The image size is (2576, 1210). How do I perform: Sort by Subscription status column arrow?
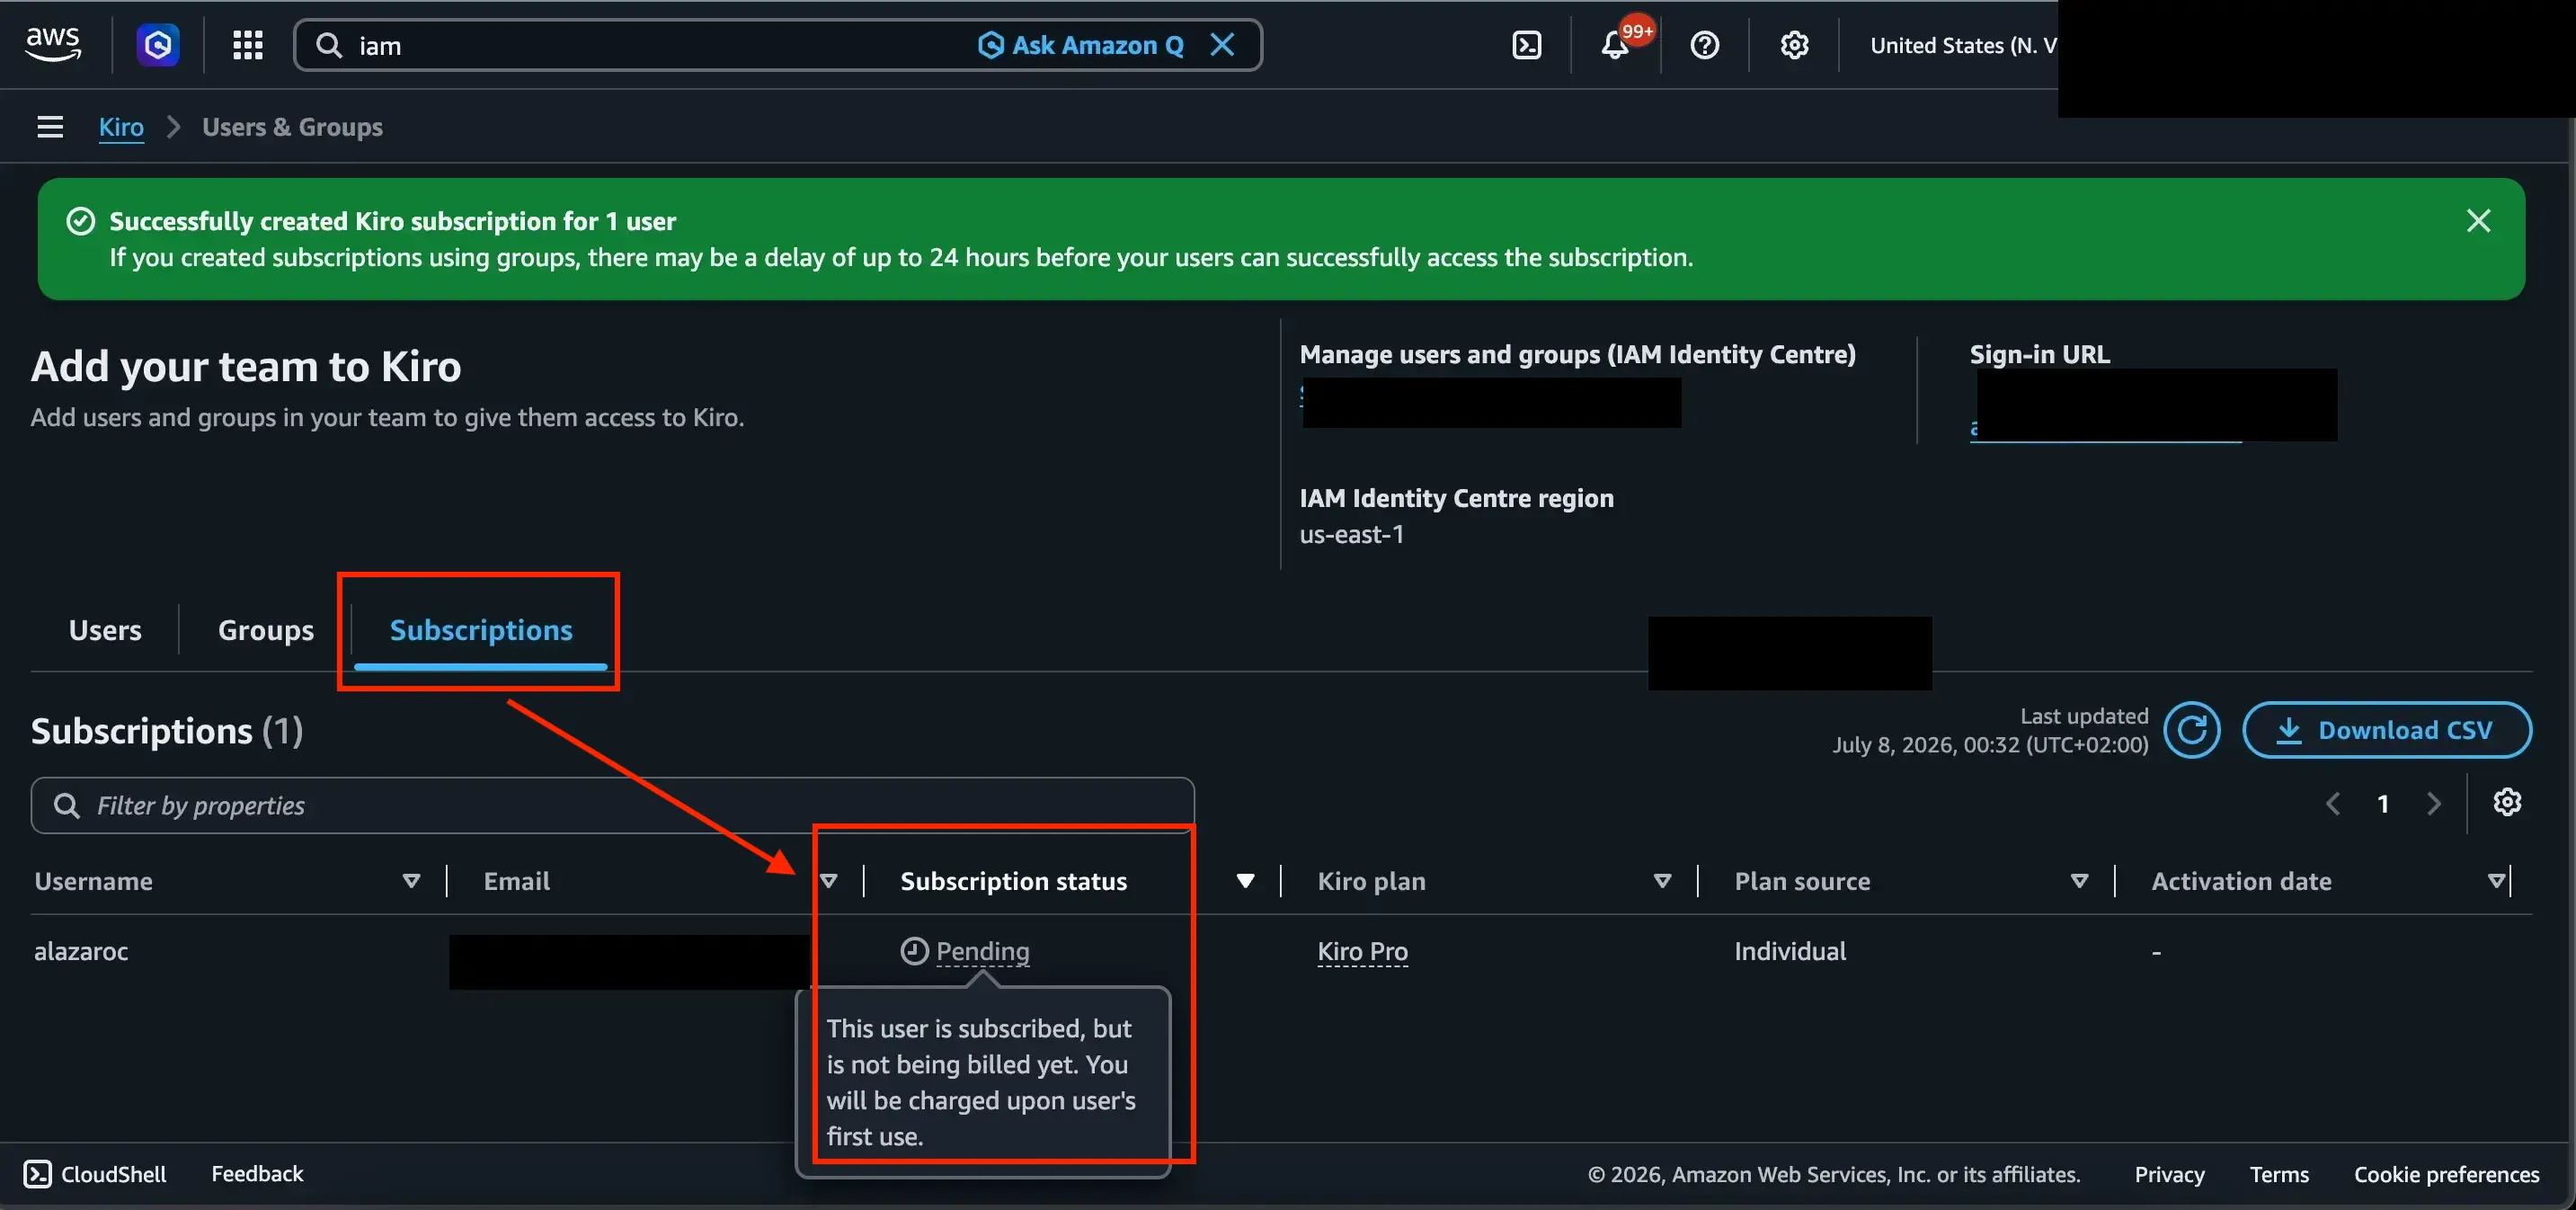click(x=1245, y=880)
